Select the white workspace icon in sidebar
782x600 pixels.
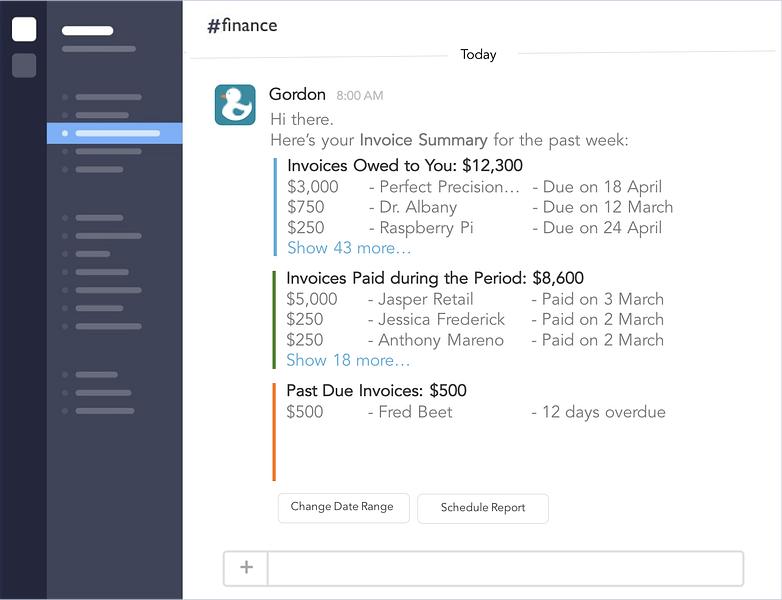point(24,29)
